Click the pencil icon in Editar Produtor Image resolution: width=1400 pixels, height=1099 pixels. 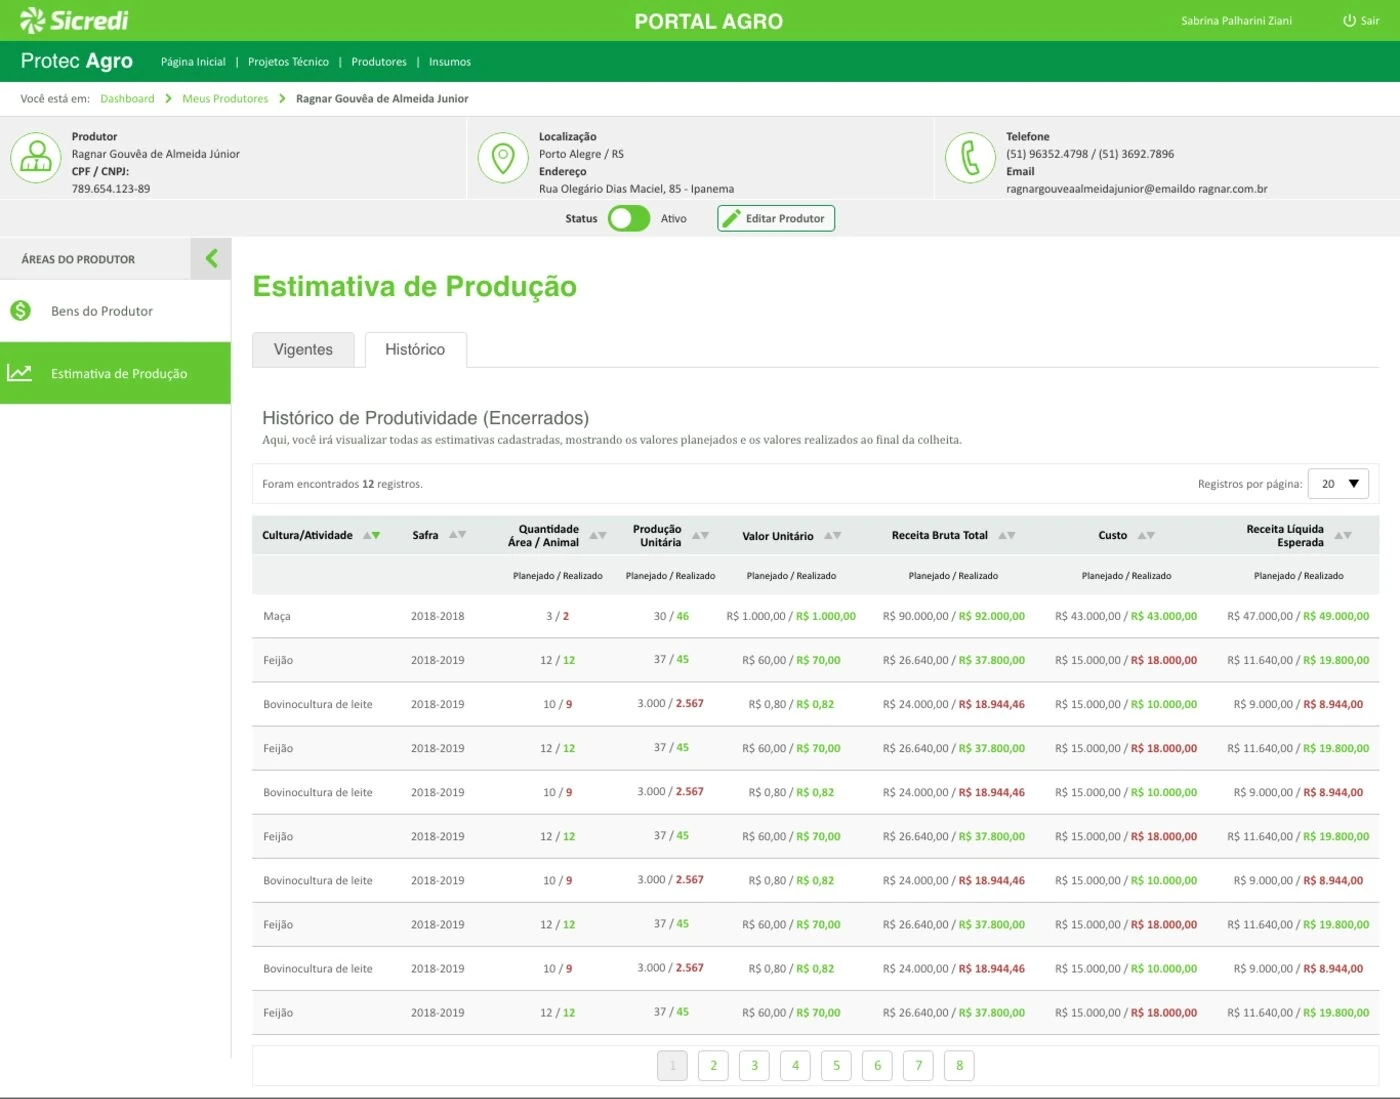[x=731, y=218]
